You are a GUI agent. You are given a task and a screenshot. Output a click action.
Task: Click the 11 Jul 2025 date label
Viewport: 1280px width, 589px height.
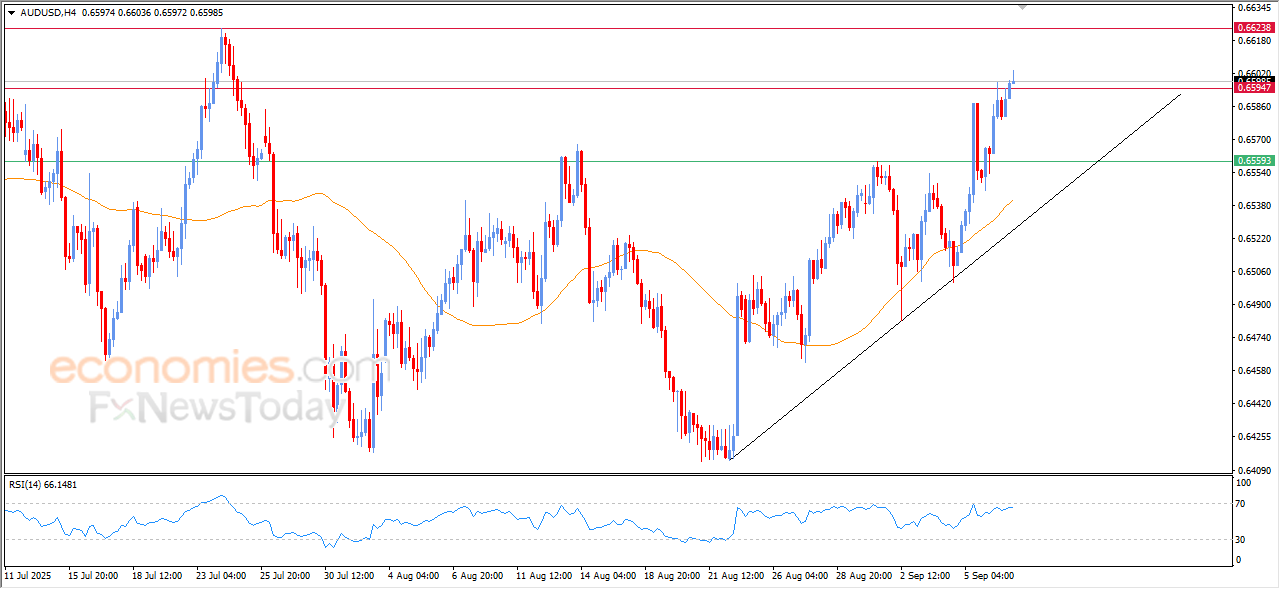pos(27,576)
